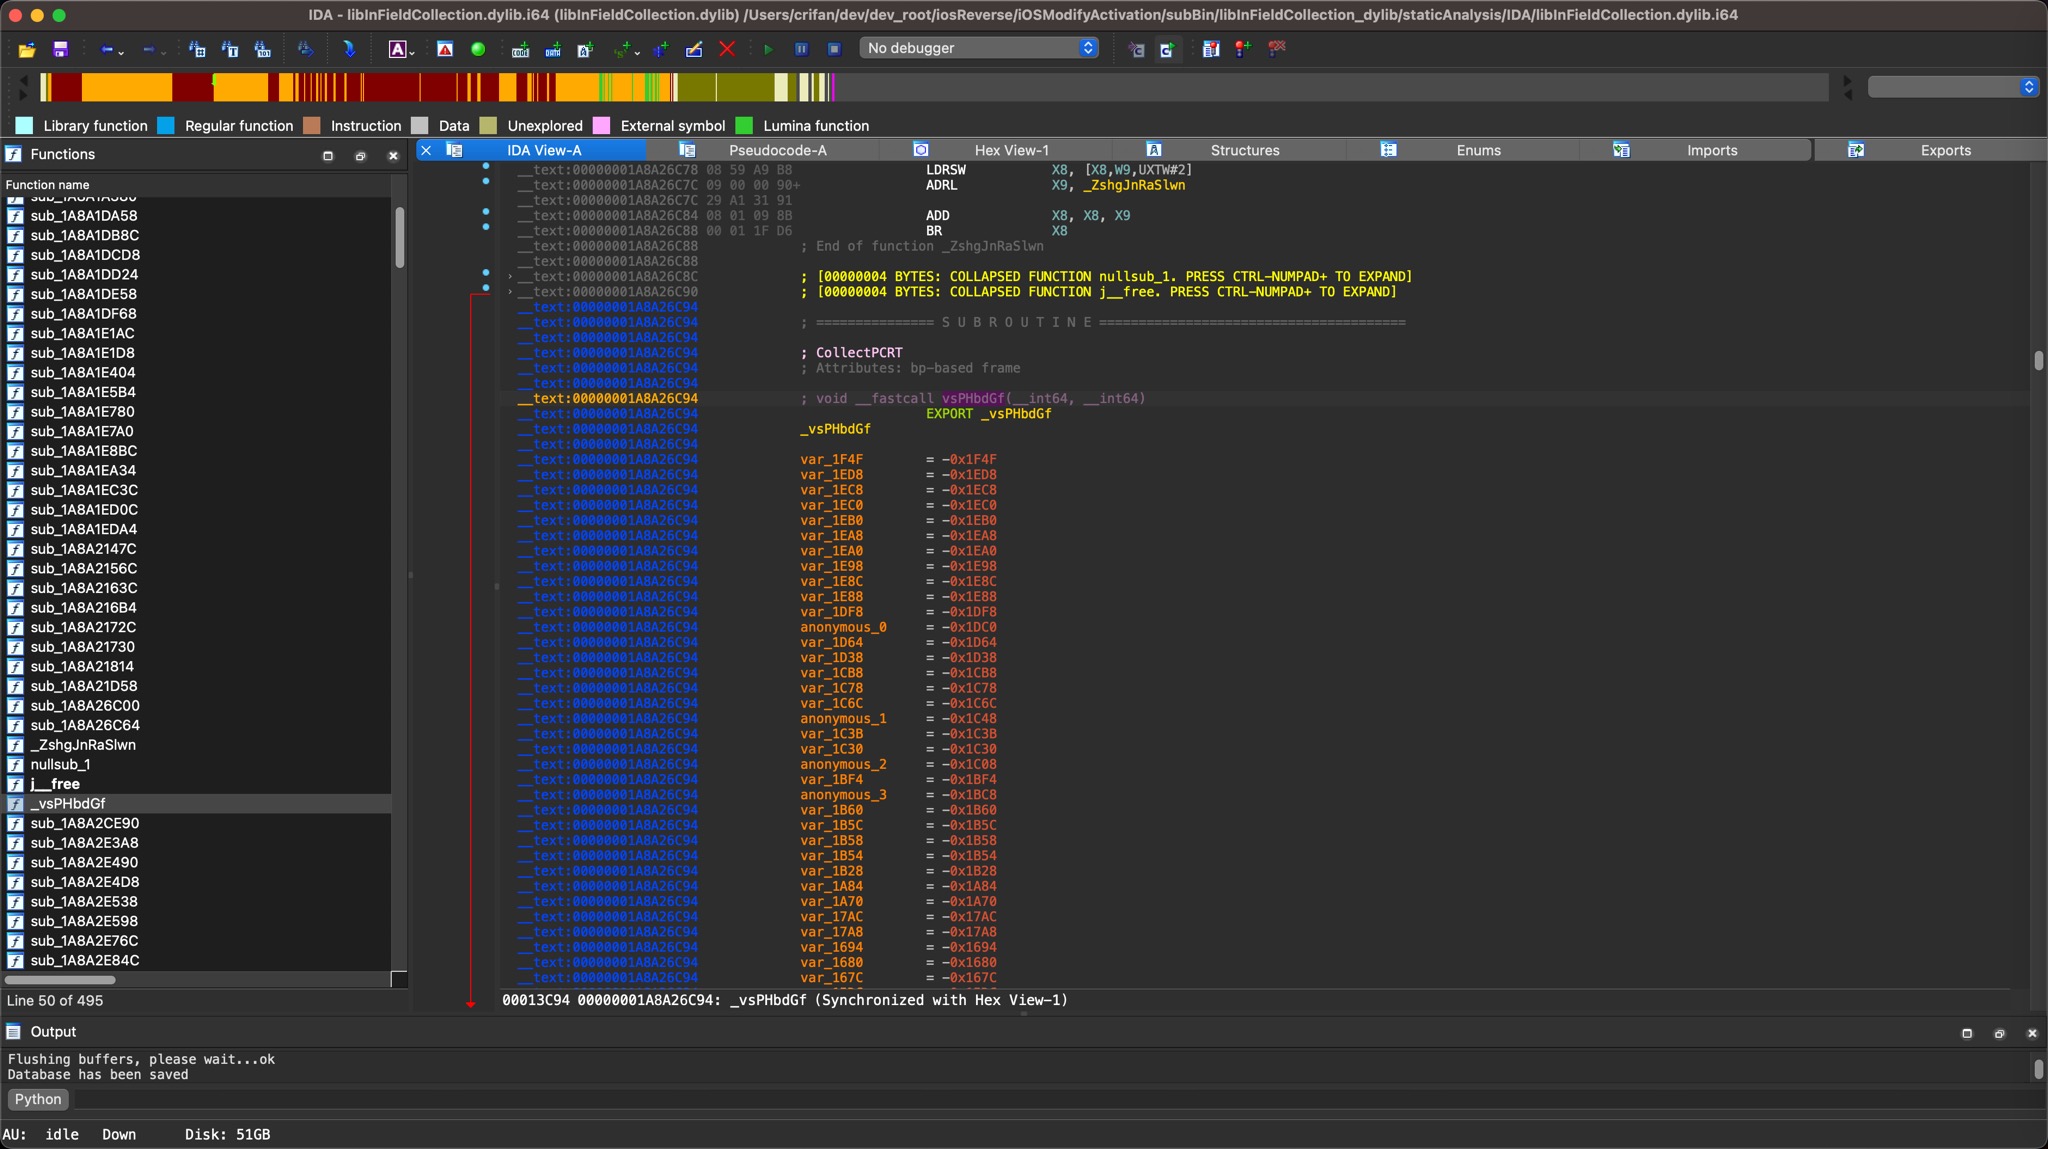
Task: Open back-history dropdown next to the left arrow
Action: click(x=121, y=51)
